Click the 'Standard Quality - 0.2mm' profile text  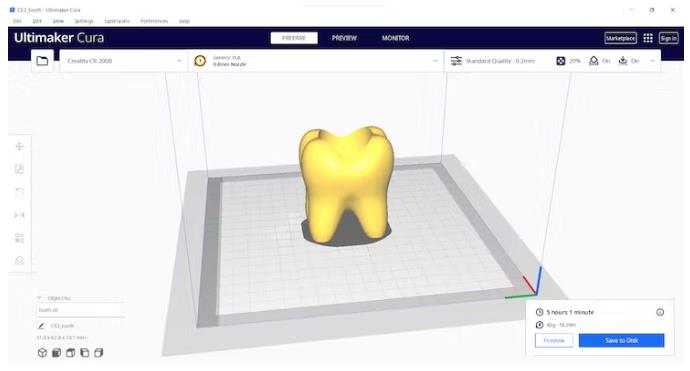tap(500, 61)
